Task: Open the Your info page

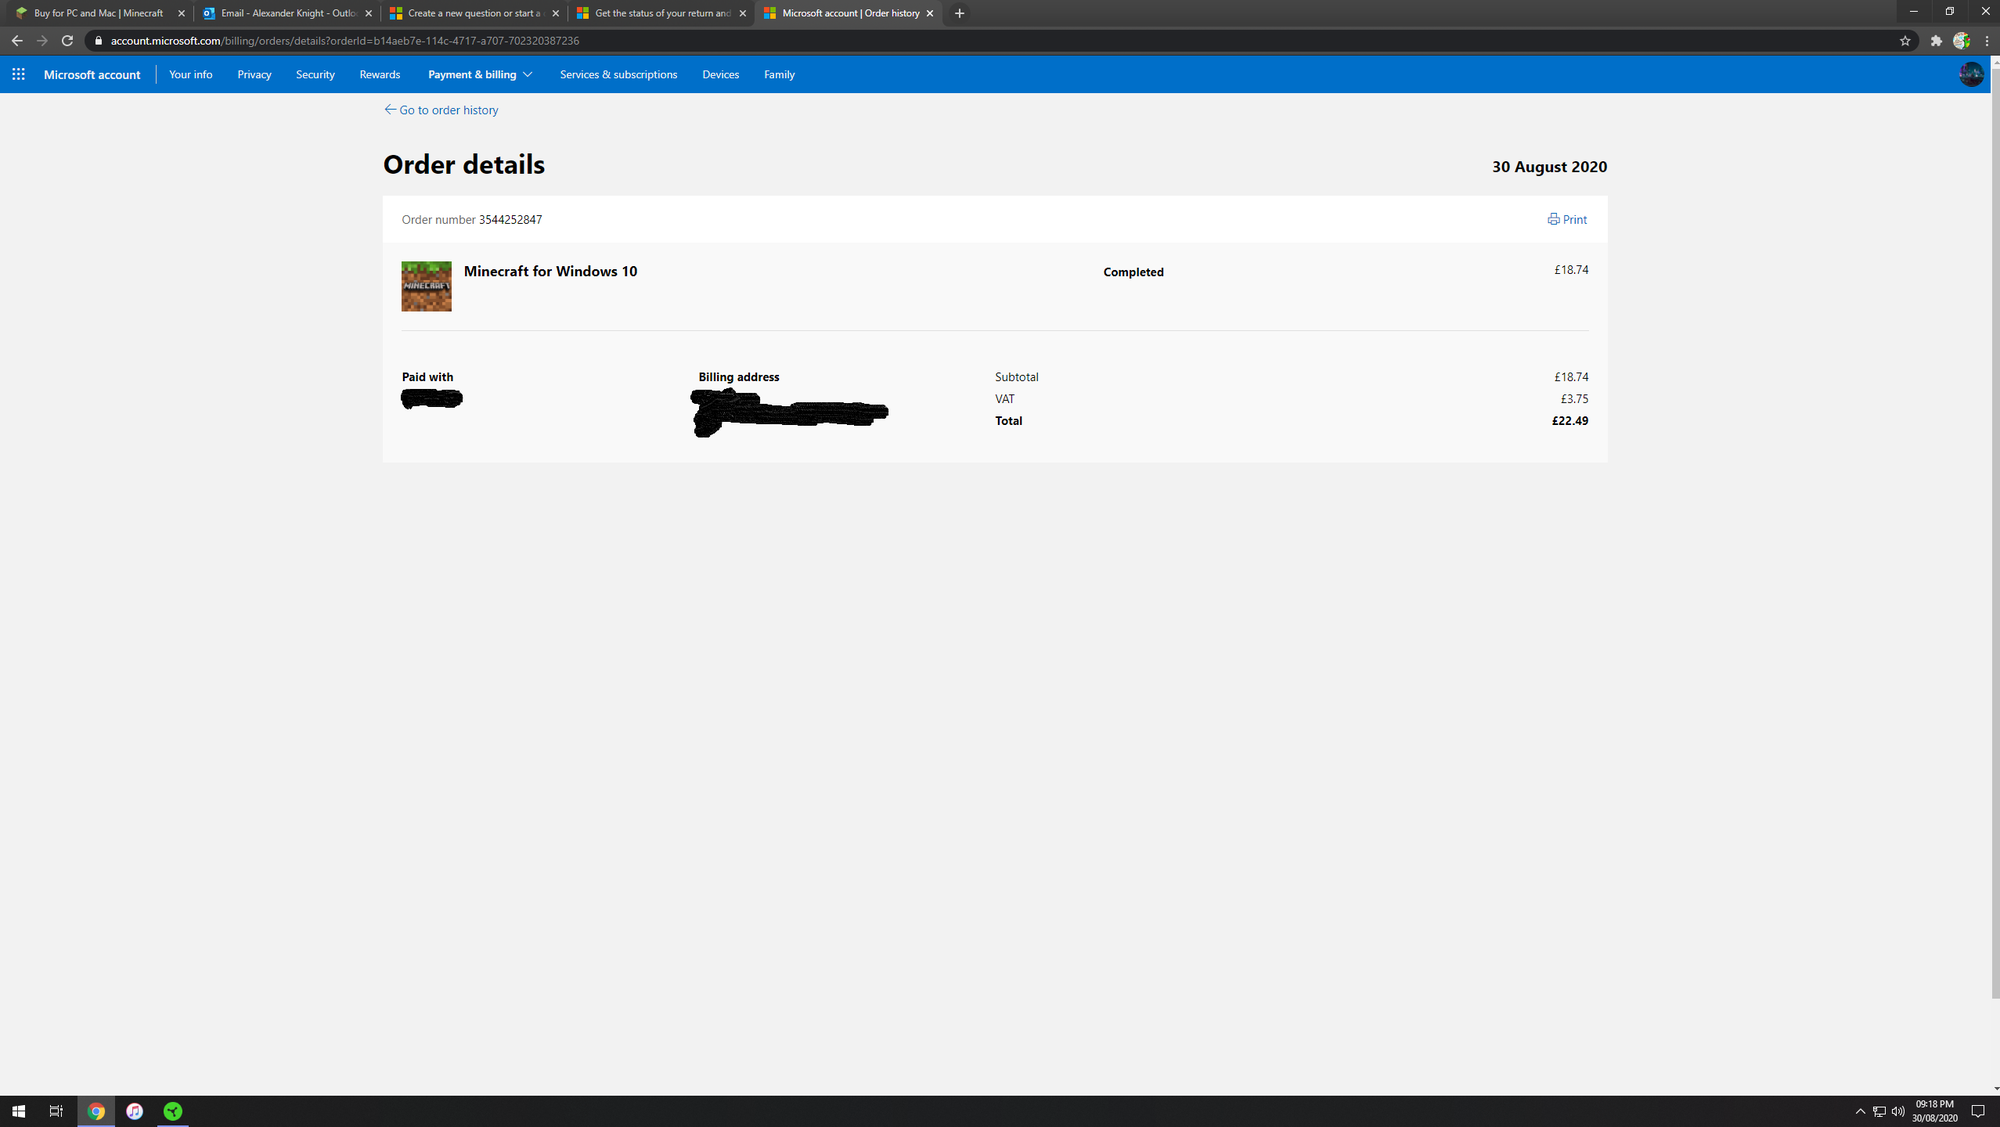Action: tap(190, 74)
